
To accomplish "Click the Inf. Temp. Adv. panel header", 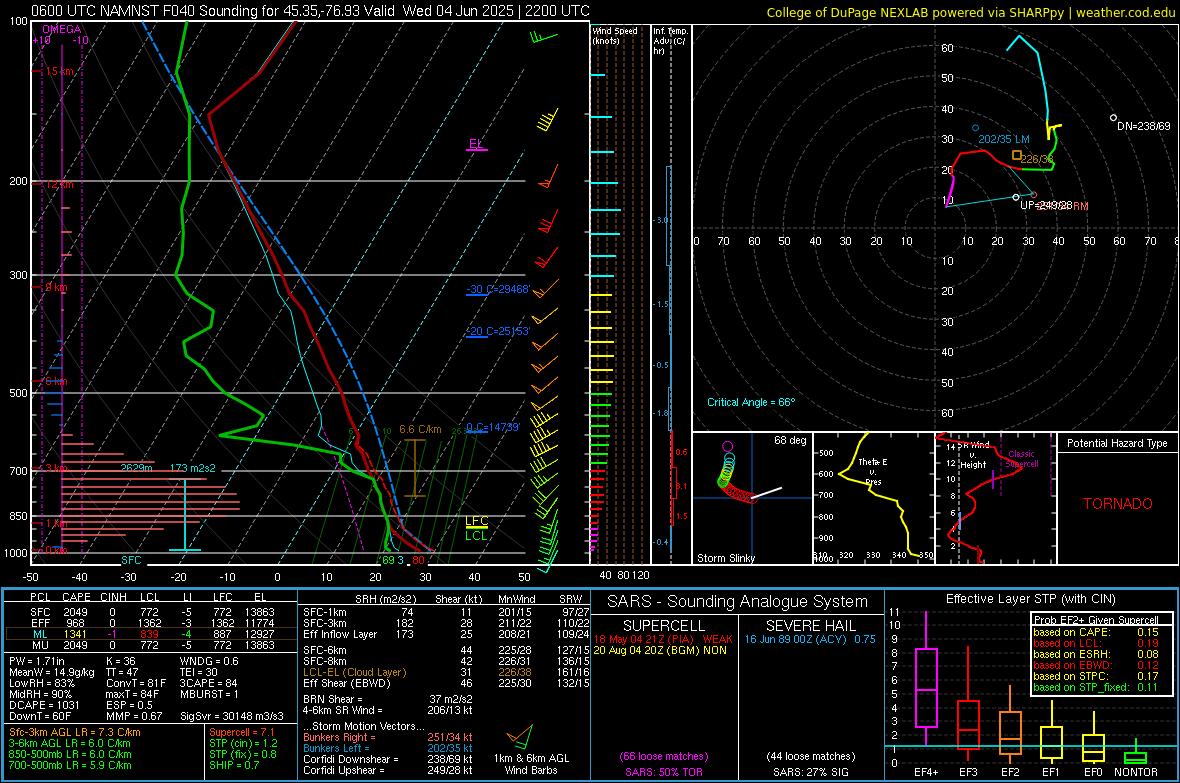I will pyautogui.click(x=670, y=41).
